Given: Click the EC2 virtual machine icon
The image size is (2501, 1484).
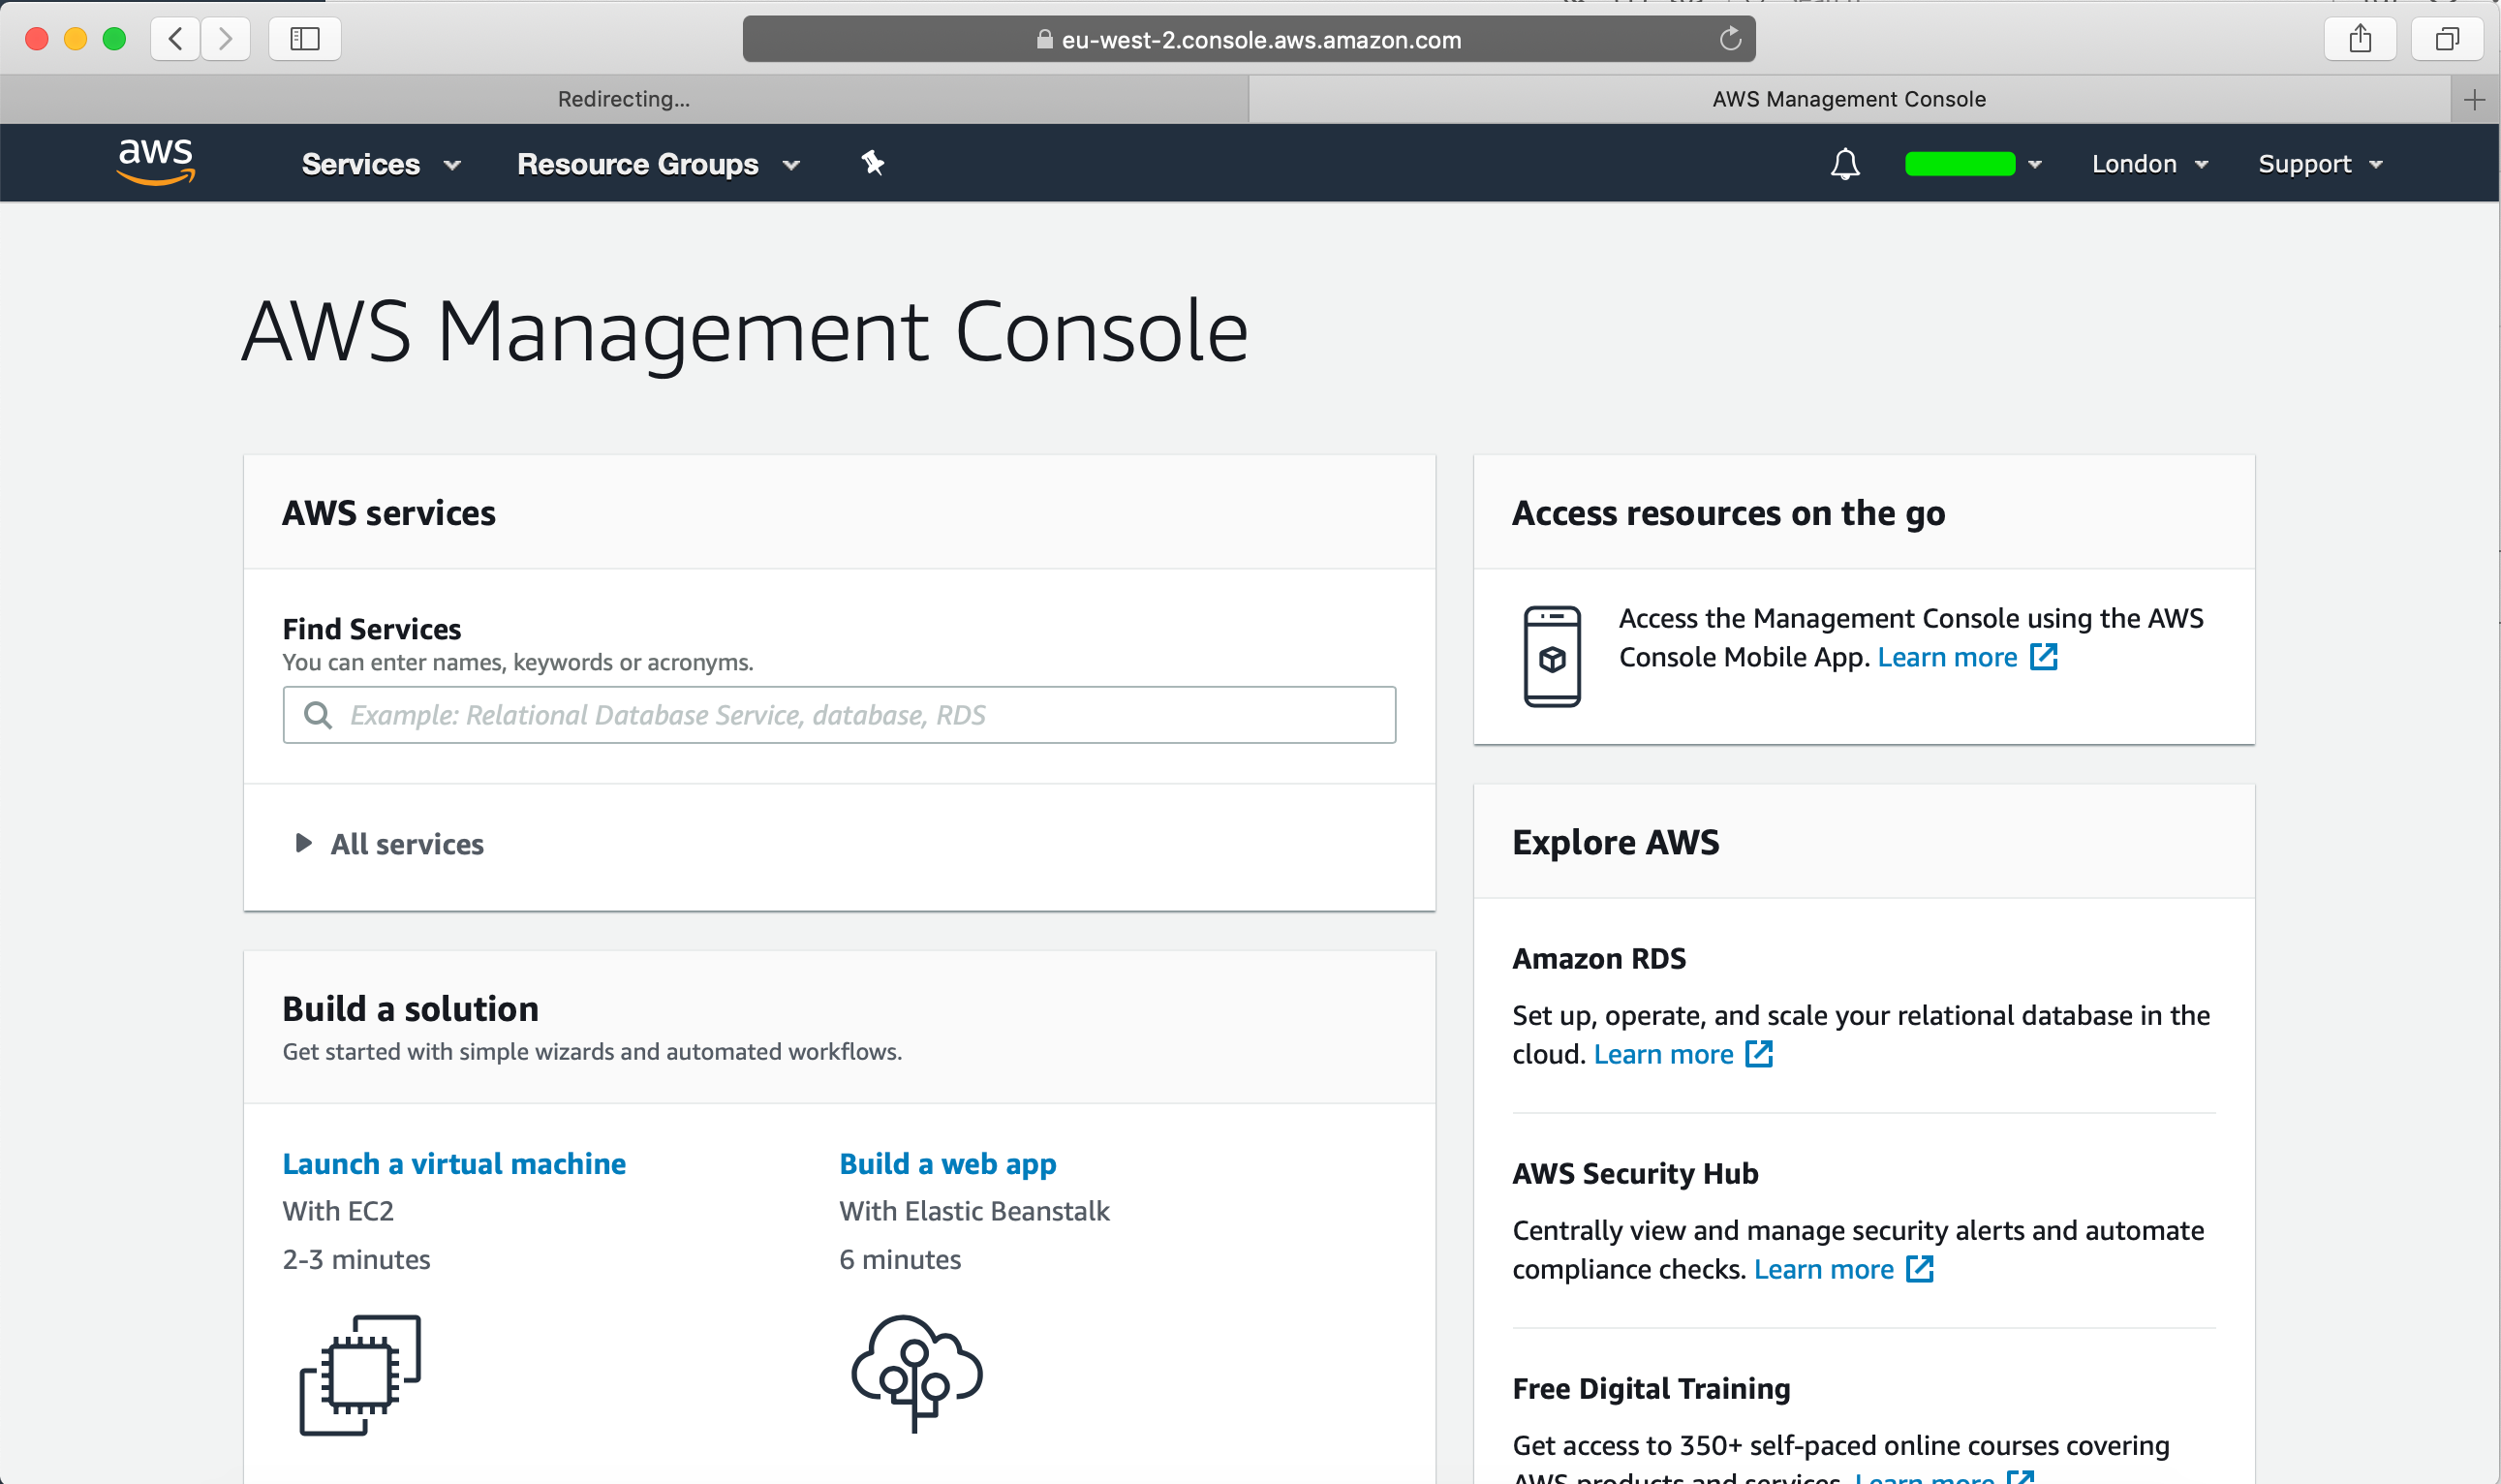Looking at the screenshot, I should 361,1375.
